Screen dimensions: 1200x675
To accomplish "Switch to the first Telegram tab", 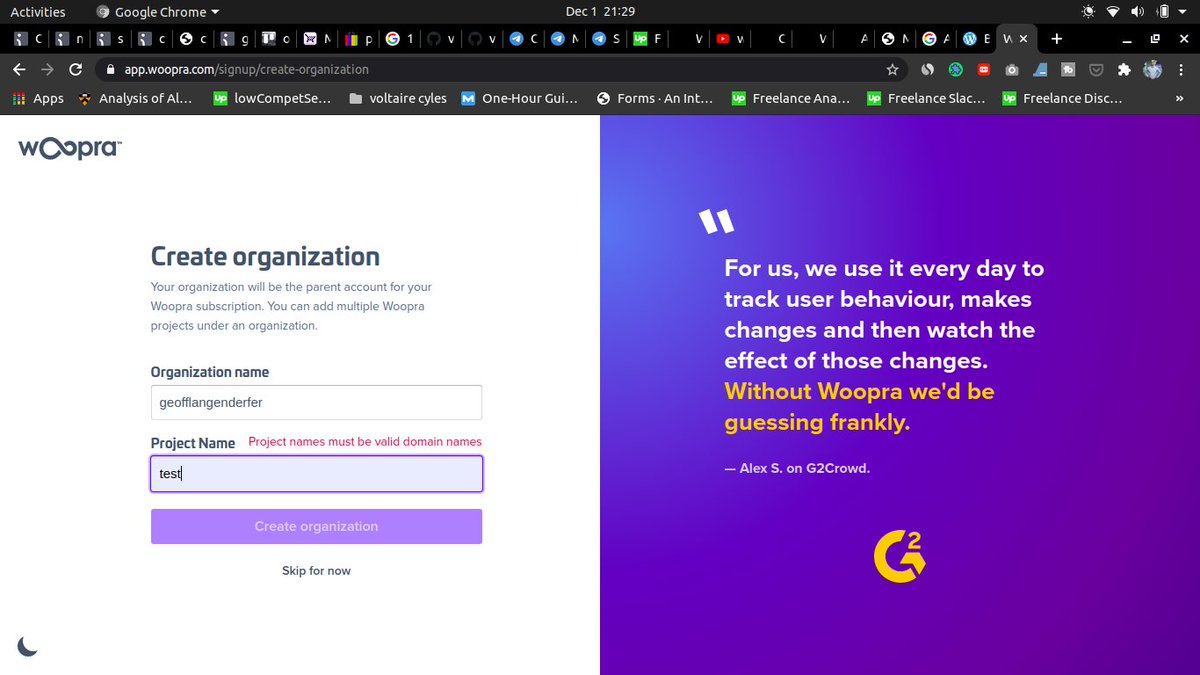I will coord(522,39).
